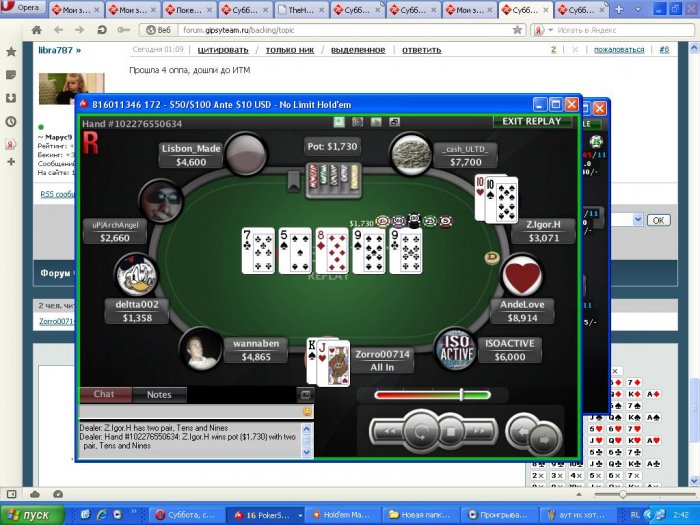The image size is (700, 525).
Task: Open Hold'em Ma... taskbar item
Action: (x=342, y=515)
